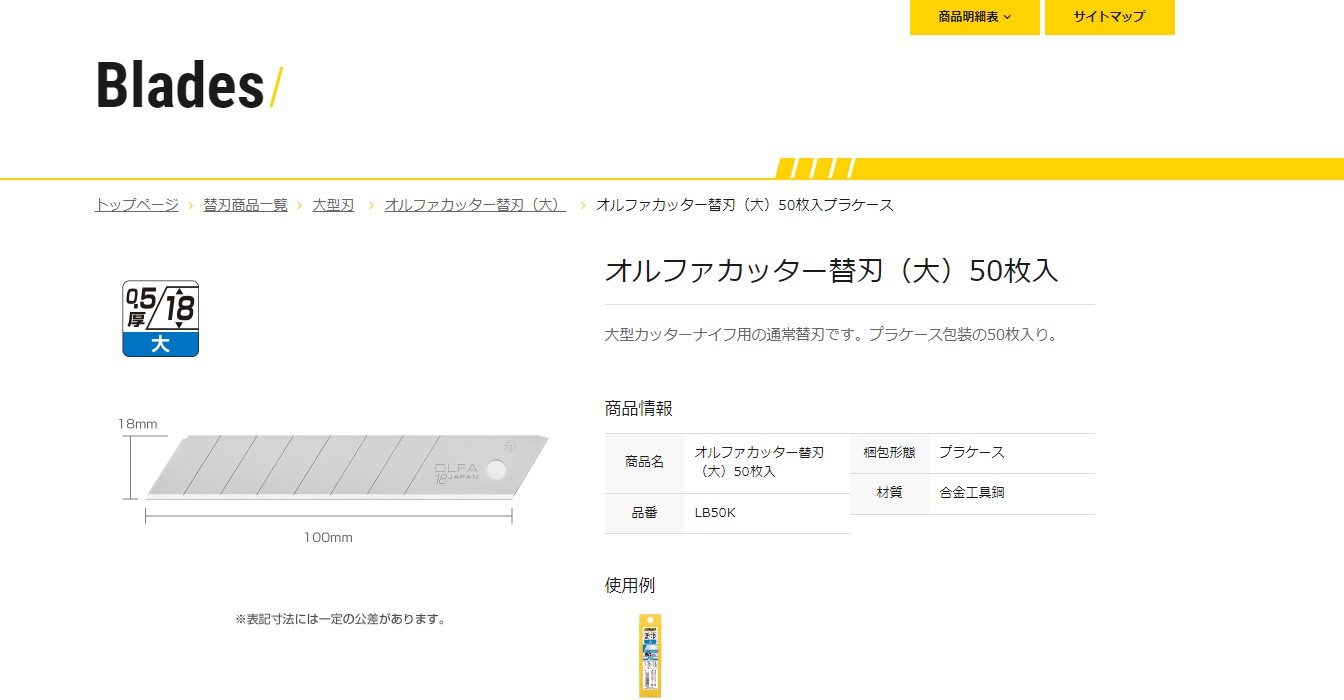
Task: Click the product number LB50K
Action: (x=715, y=513)
